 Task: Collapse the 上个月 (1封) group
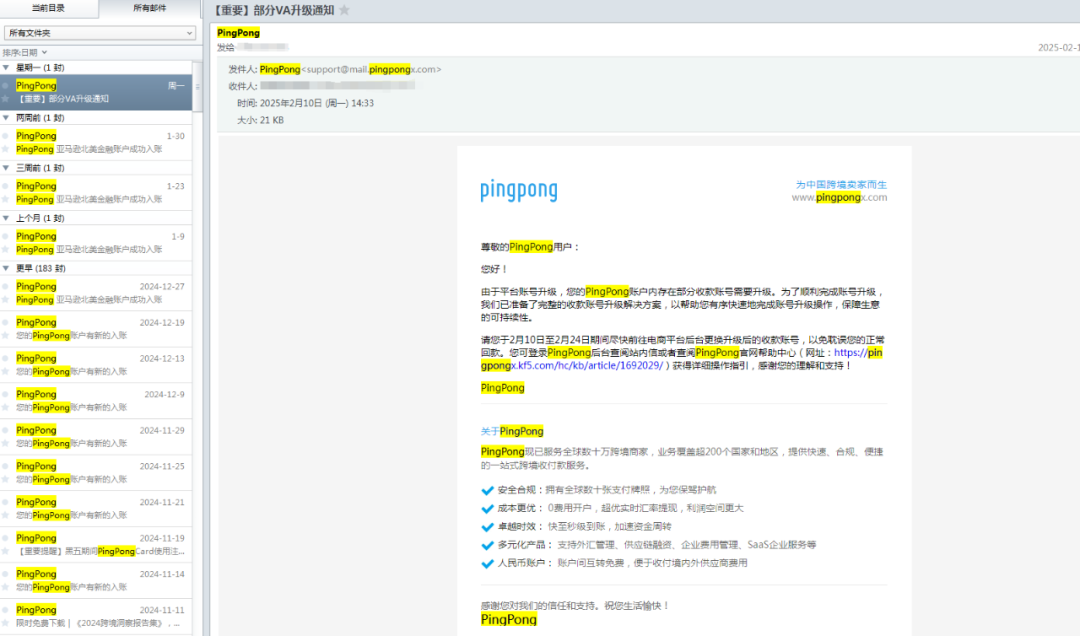coord(6,218)
